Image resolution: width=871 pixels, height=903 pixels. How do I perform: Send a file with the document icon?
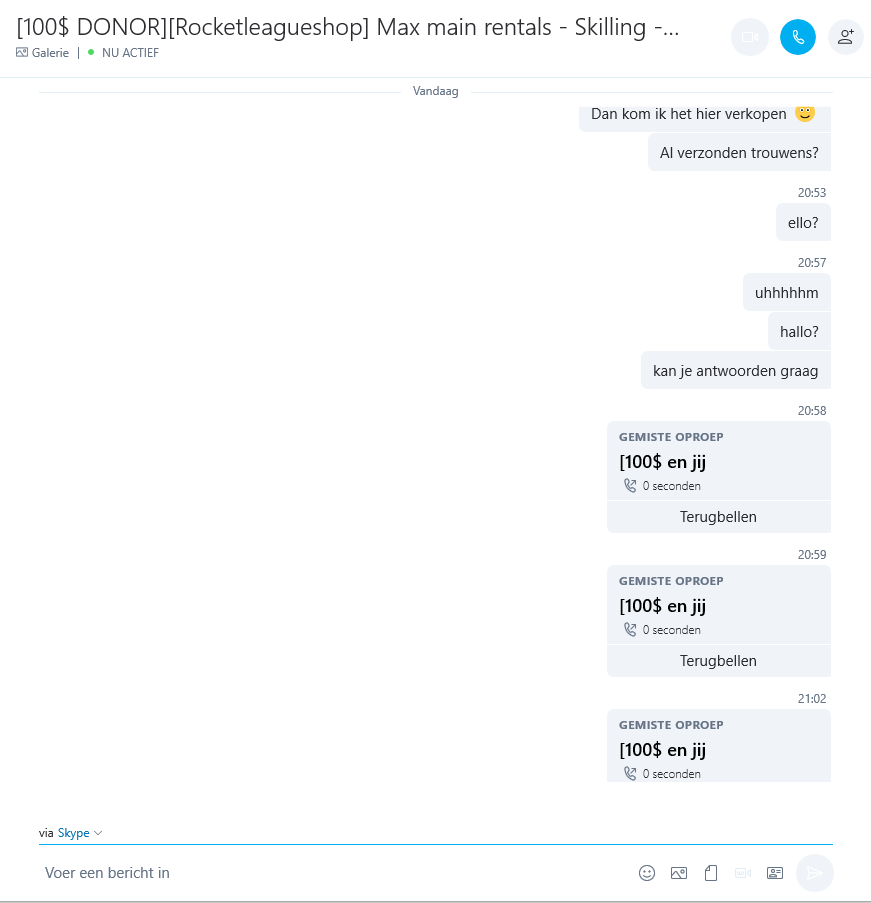click(711, 873)
